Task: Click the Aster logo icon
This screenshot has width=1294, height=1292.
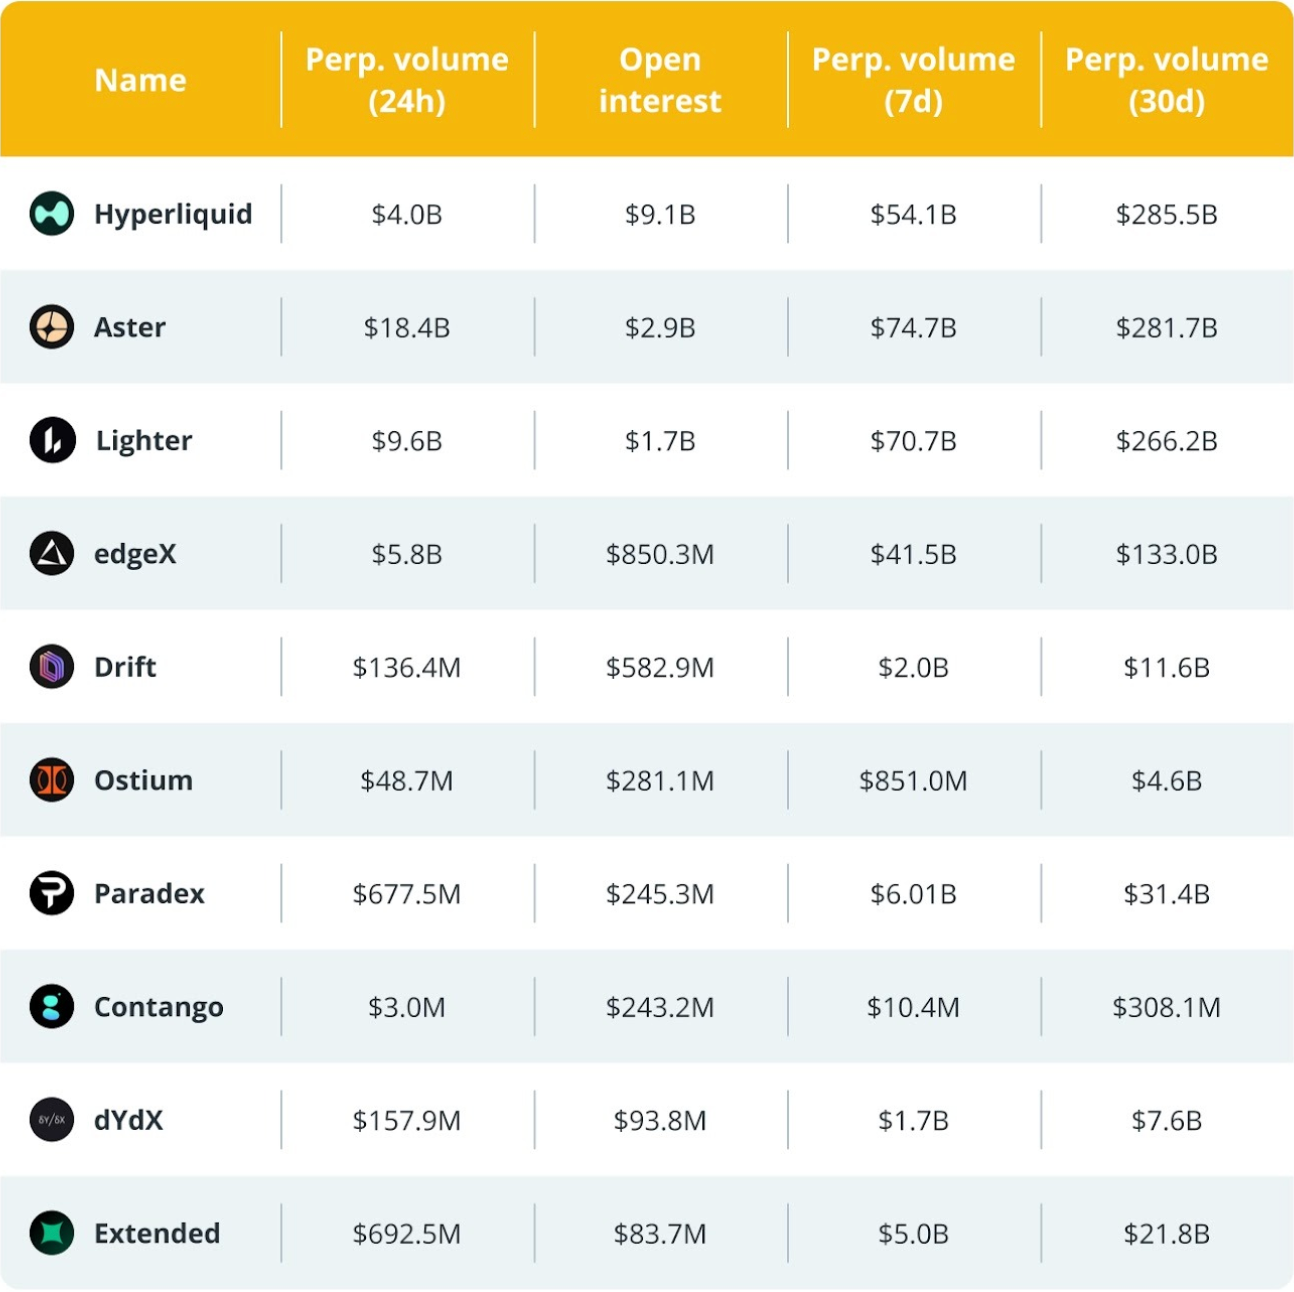Action: pos(52,327)
